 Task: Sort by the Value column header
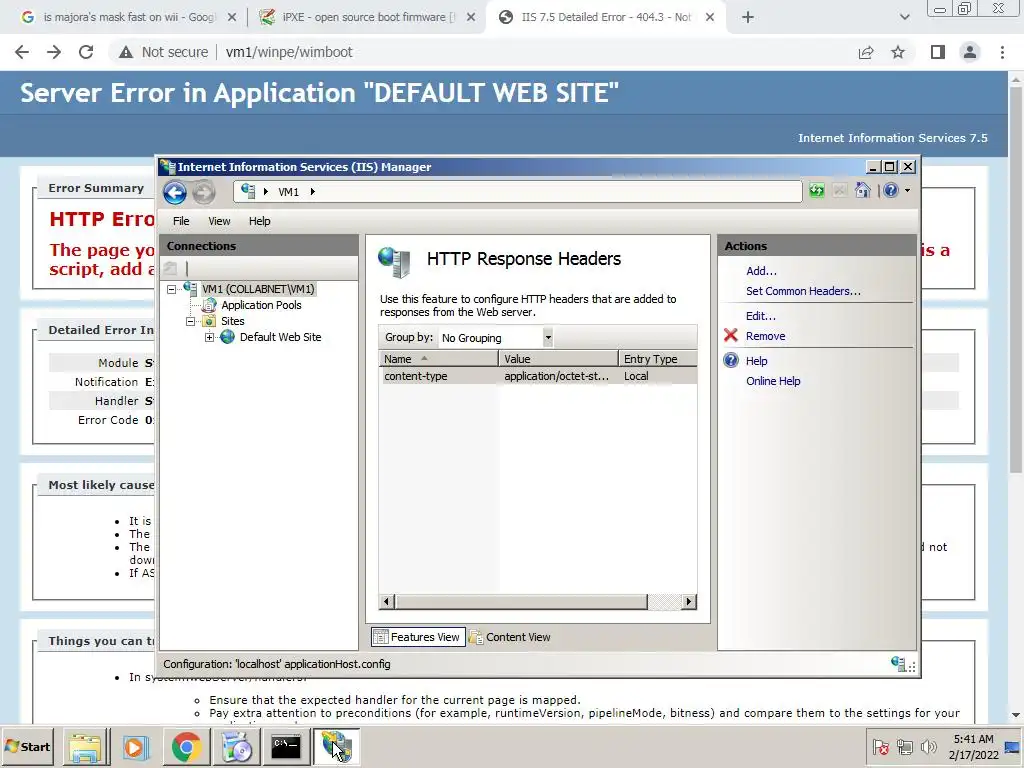558,359
